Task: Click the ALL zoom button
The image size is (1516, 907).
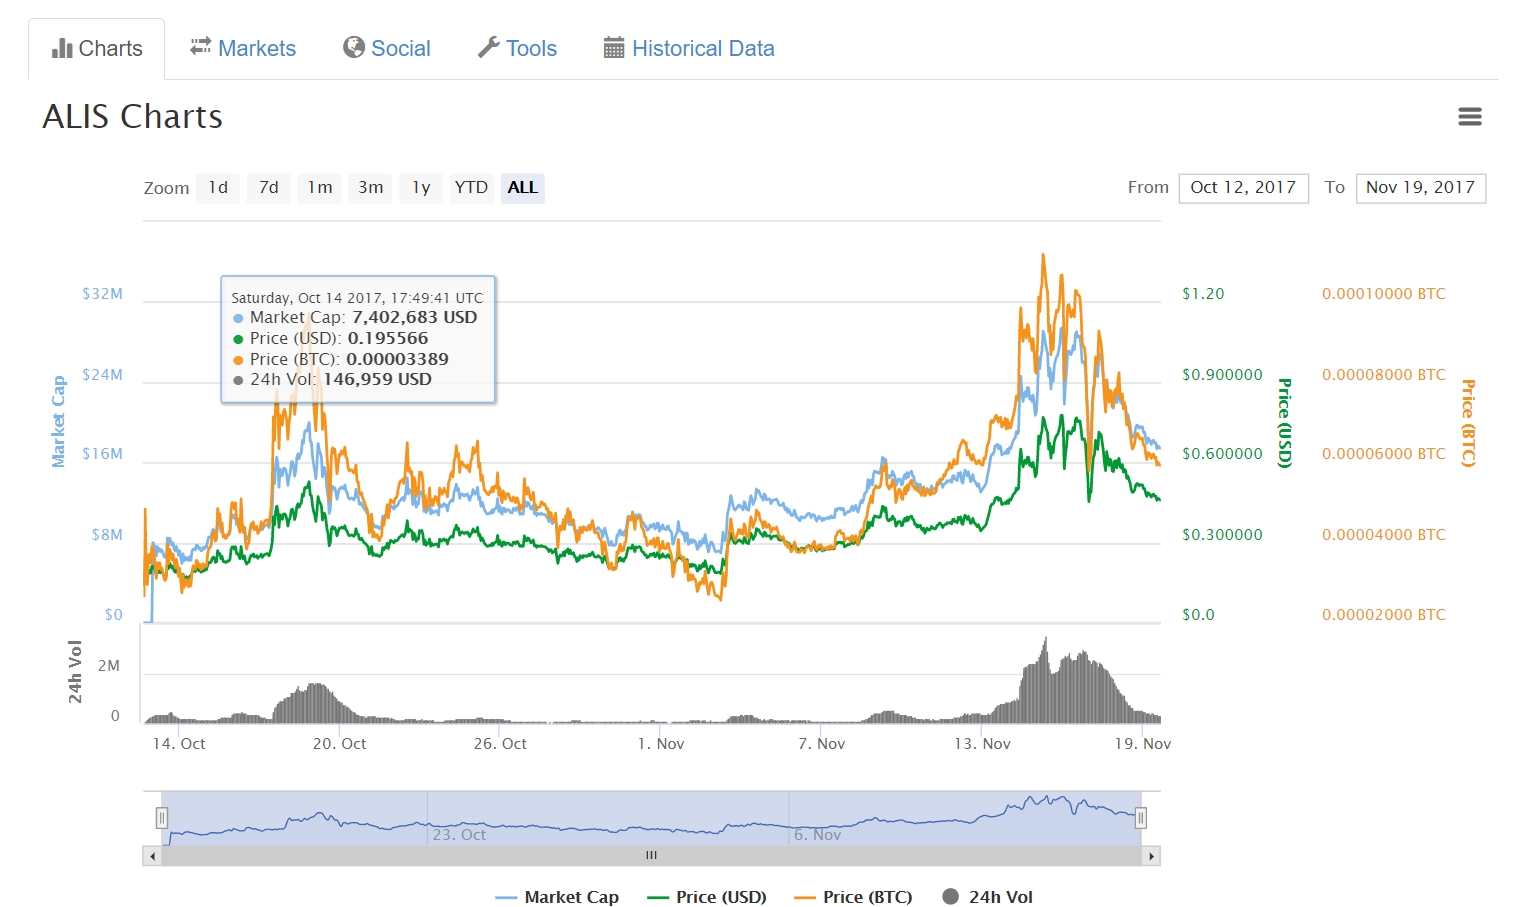Action: [522, 187]
